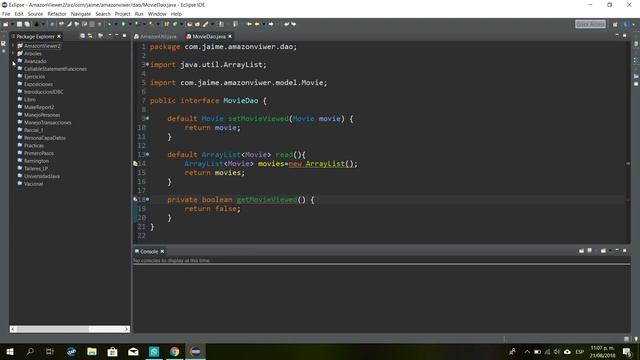Minimize the Console panel
640x360 pixels.
click(x=617, y=251)
